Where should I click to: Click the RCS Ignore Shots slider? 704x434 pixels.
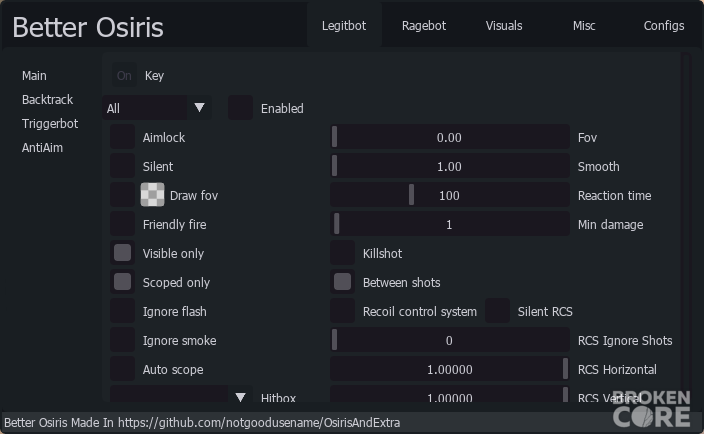point(450,340)
